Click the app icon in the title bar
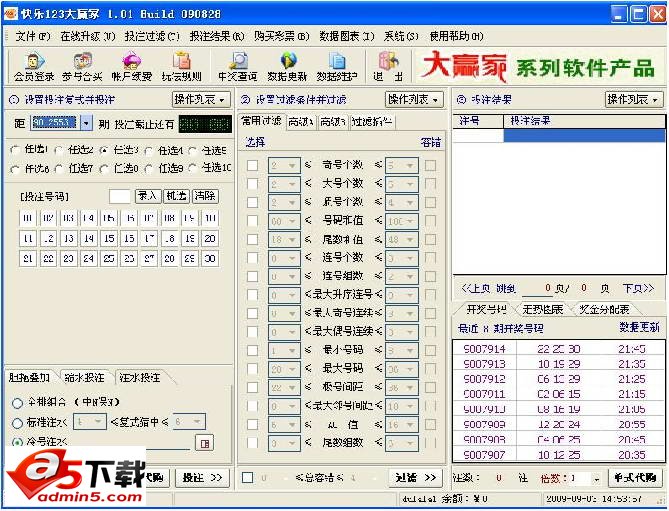The height and width of the screenshot is (511, 669). (x=11, y=14)
